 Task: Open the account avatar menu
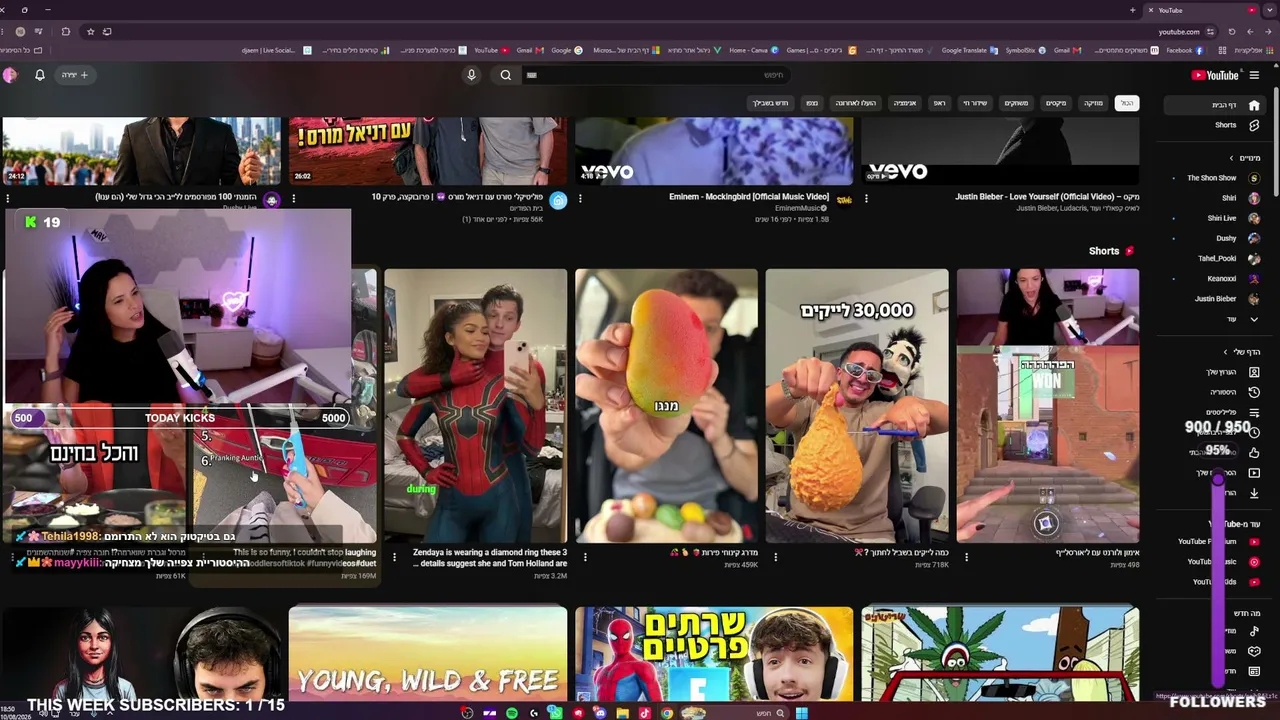10,75
